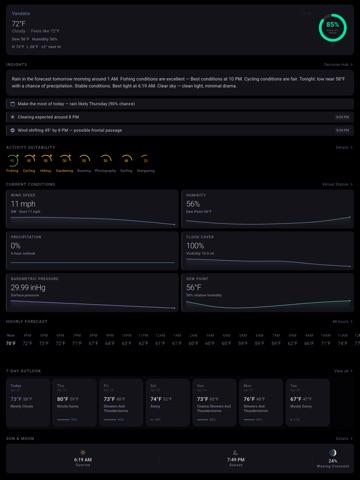Screen dimensions: 360x480
Task: Select the Thu 80°F forecast card
Action: tap(75, 403)
